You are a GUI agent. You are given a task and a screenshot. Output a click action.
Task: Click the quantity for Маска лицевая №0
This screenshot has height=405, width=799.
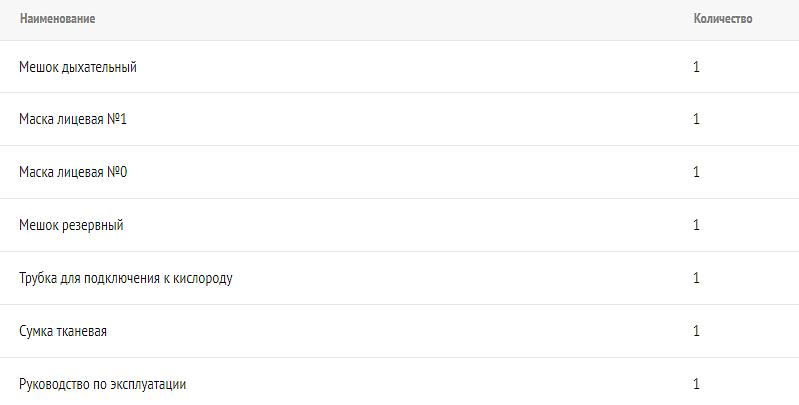coord(696,172)
